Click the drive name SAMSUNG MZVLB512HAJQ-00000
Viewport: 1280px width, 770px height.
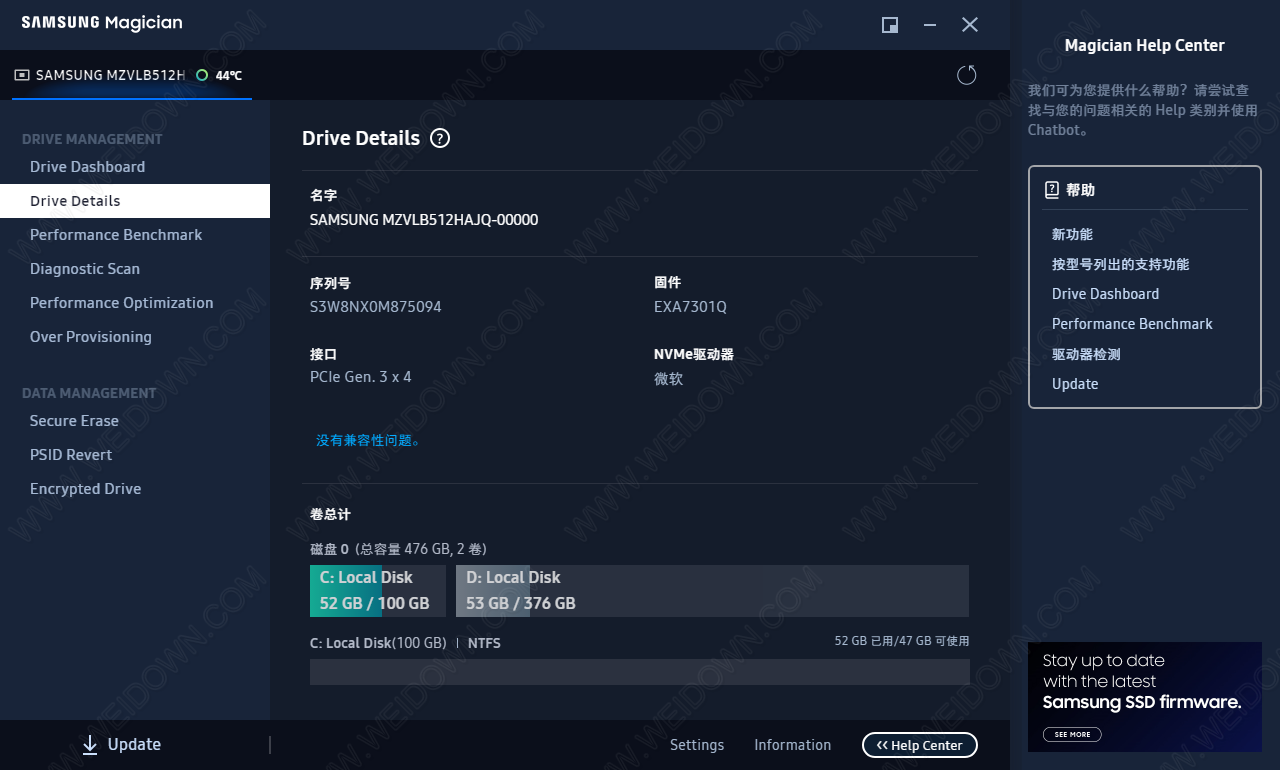click(x=424, y=220)
